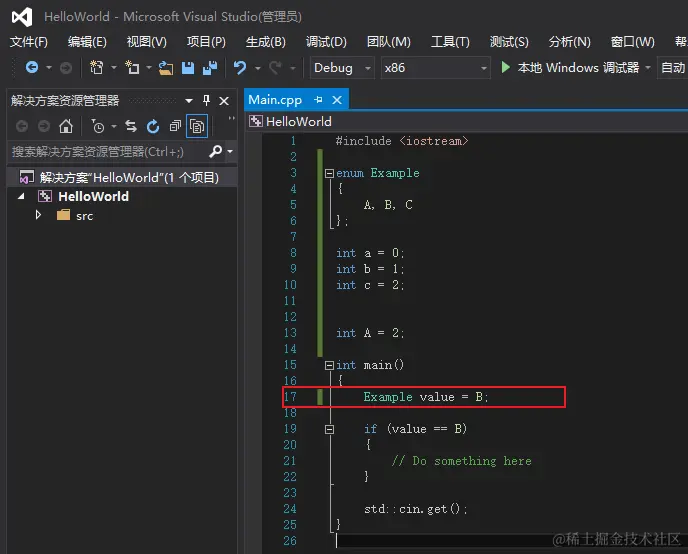Open the 编辑(E) menu
Image resolution: width=688 pixels, height=554 pixels.
[x=87, y=42]
